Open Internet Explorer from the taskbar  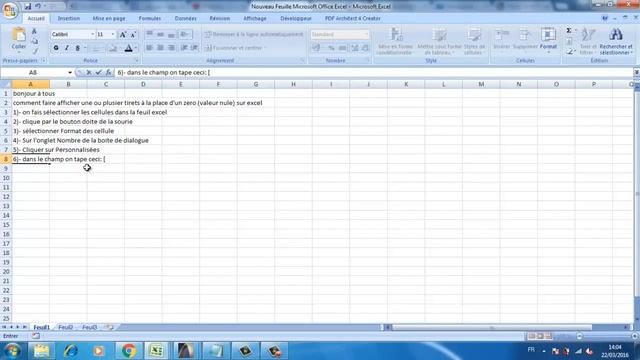click(x=70, y=351)
